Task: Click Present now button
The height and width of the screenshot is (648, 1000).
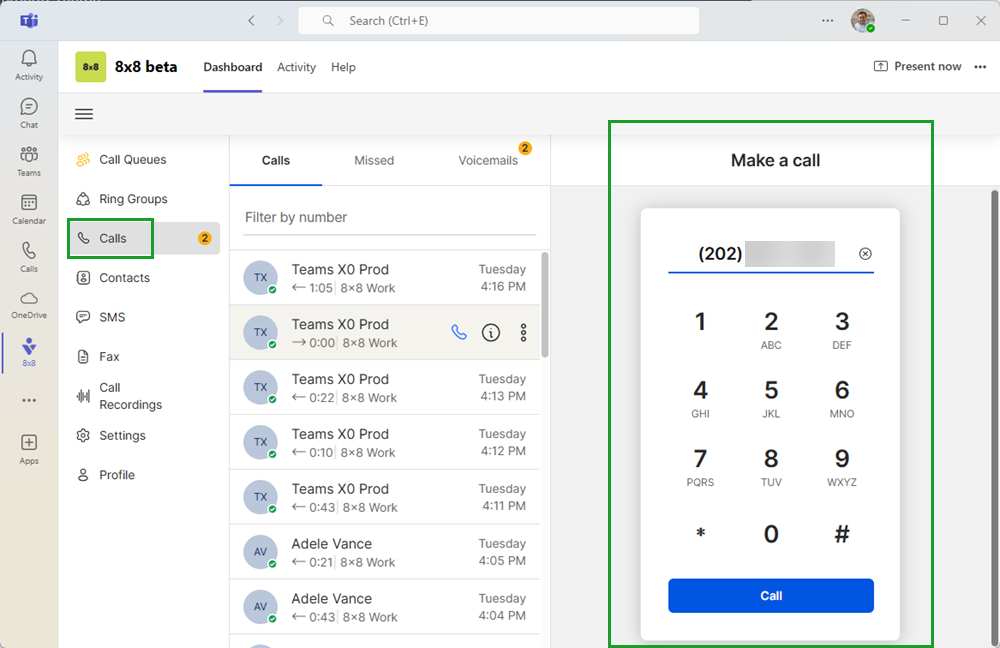Action: (x=917, y=67)
